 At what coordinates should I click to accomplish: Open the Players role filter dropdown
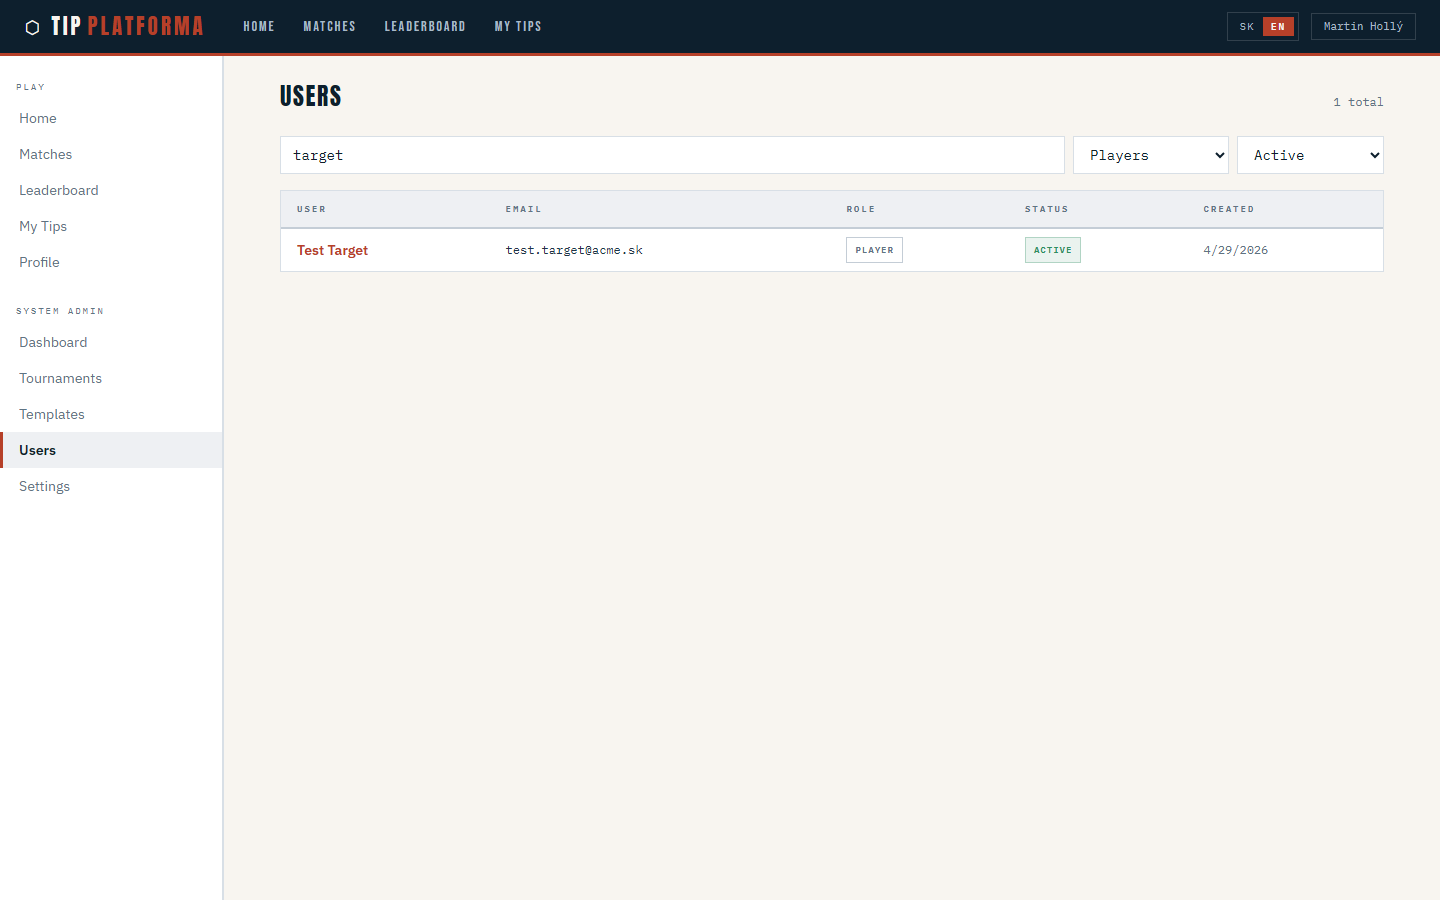1150,155
